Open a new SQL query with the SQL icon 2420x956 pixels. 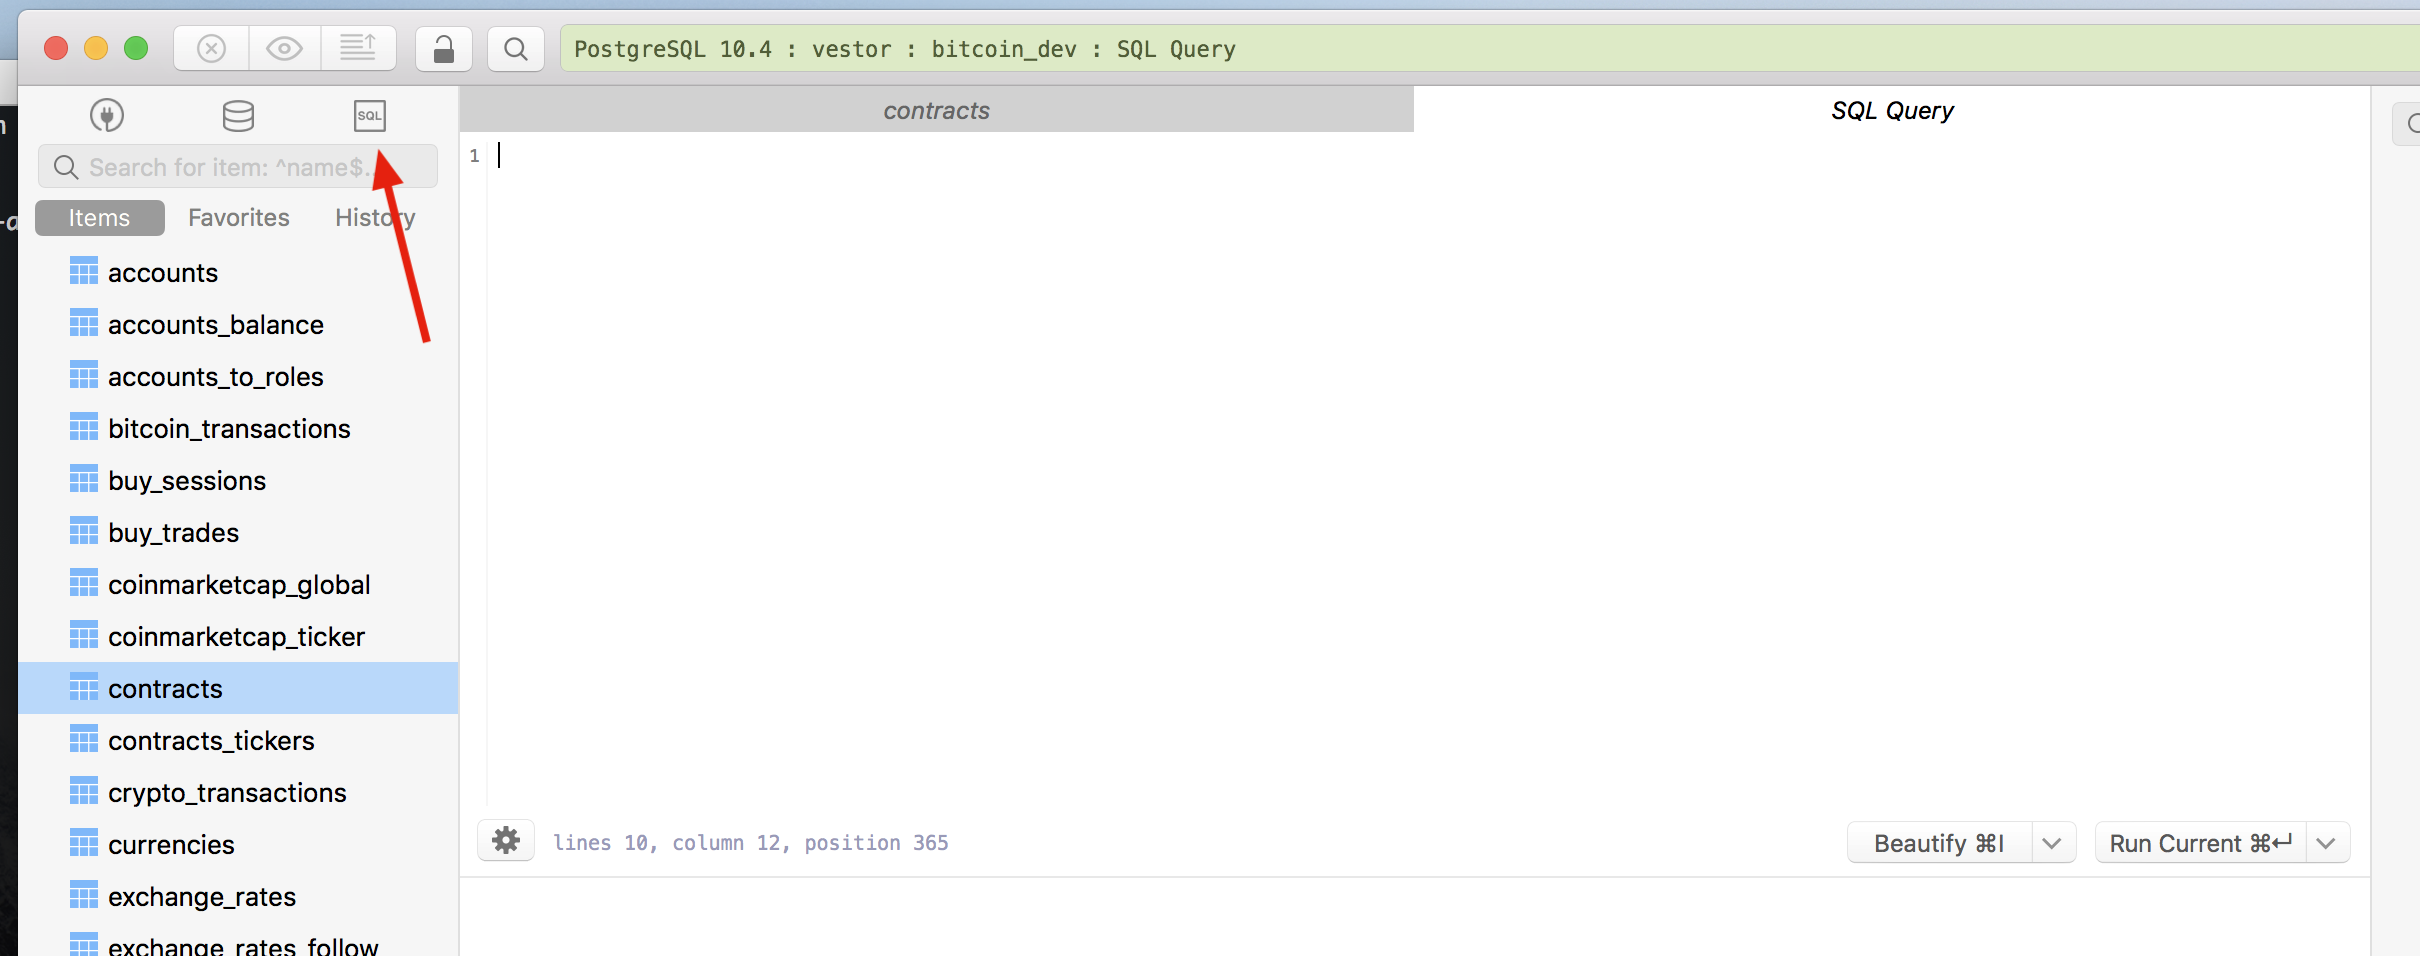369,115
